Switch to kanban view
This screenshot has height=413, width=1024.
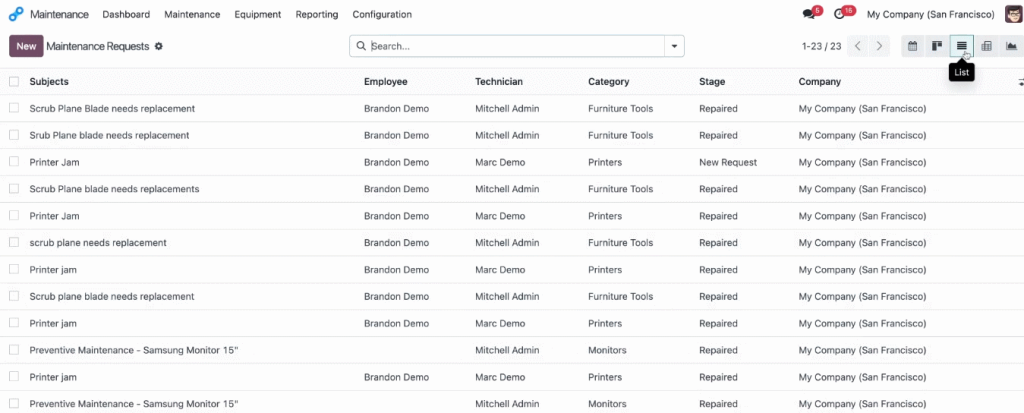click(x=936, y=46)
